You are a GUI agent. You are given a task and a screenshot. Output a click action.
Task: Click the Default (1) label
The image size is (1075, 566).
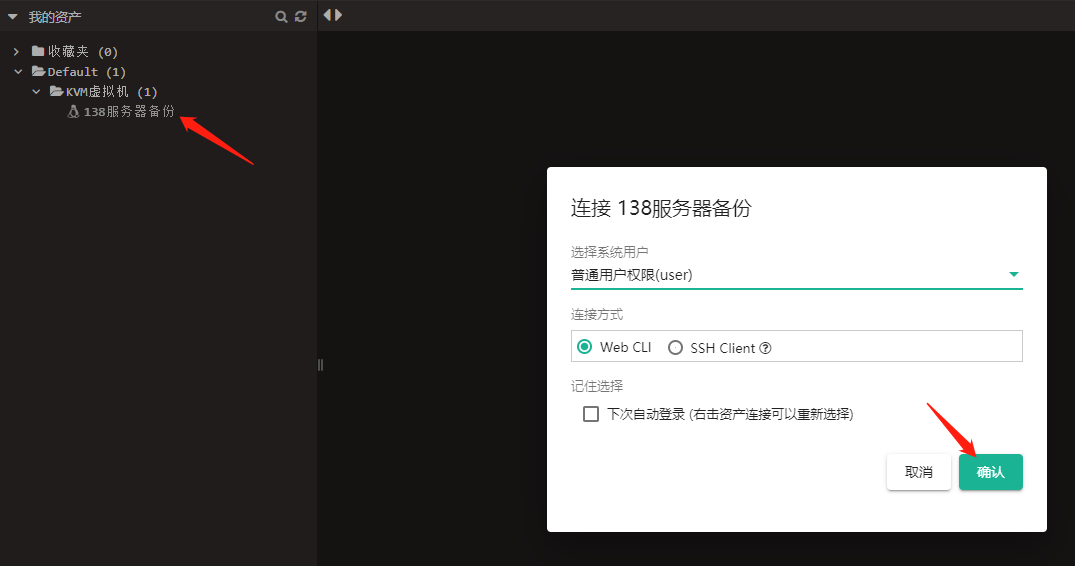[x=86, y=71]
